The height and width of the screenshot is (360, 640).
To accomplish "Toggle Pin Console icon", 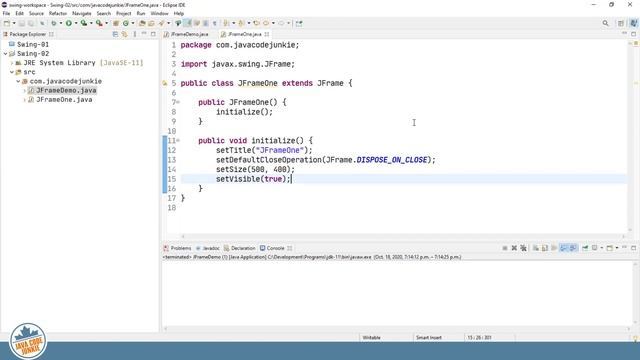I will coord(585,248).
